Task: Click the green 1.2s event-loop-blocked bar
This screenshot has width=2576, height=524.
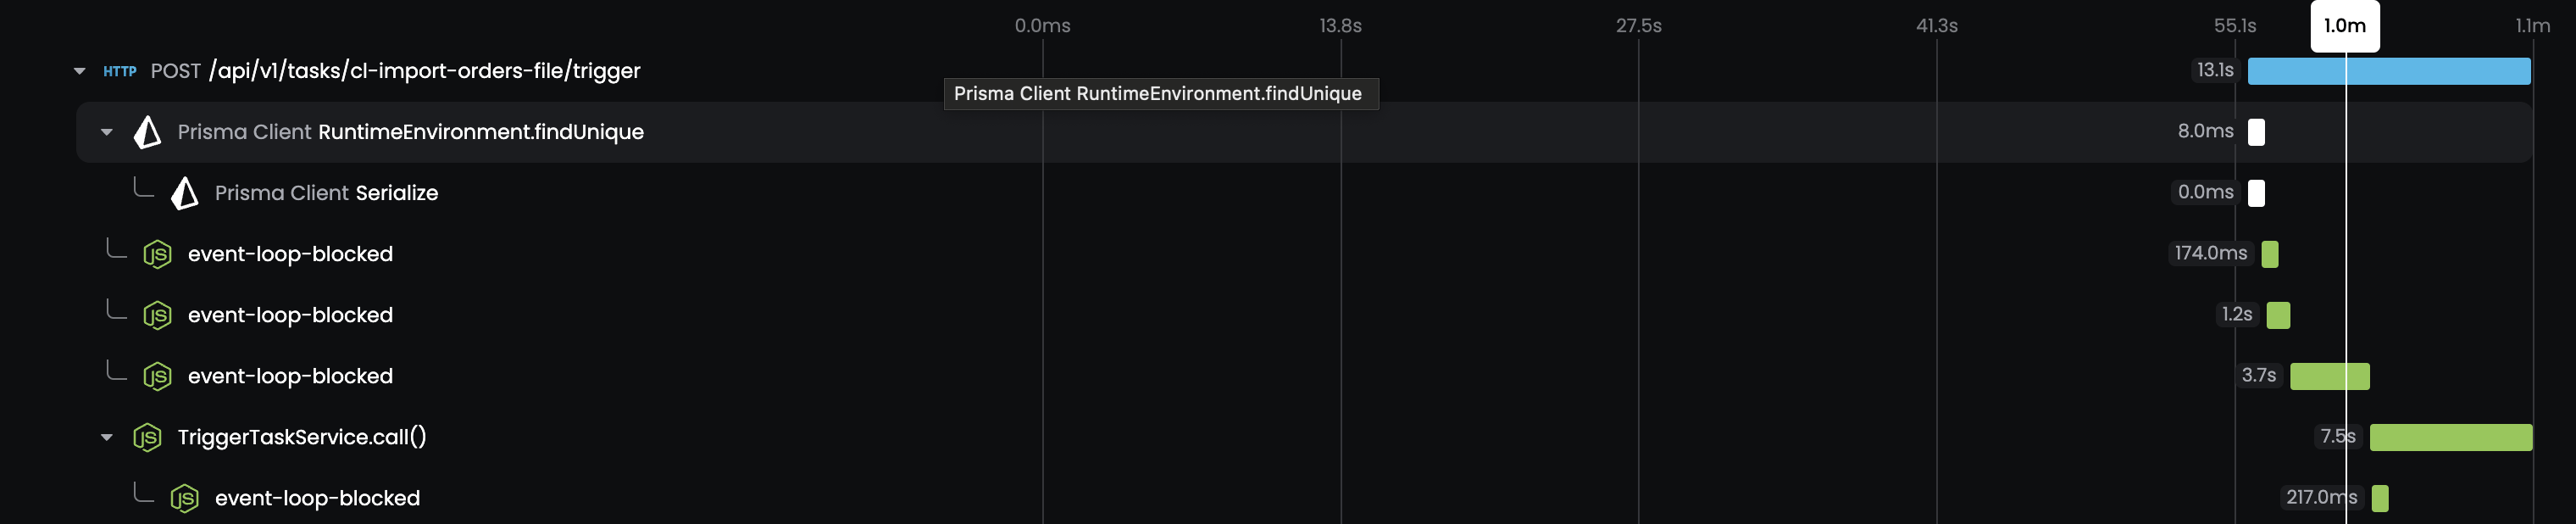Action: coord(2278,315)
